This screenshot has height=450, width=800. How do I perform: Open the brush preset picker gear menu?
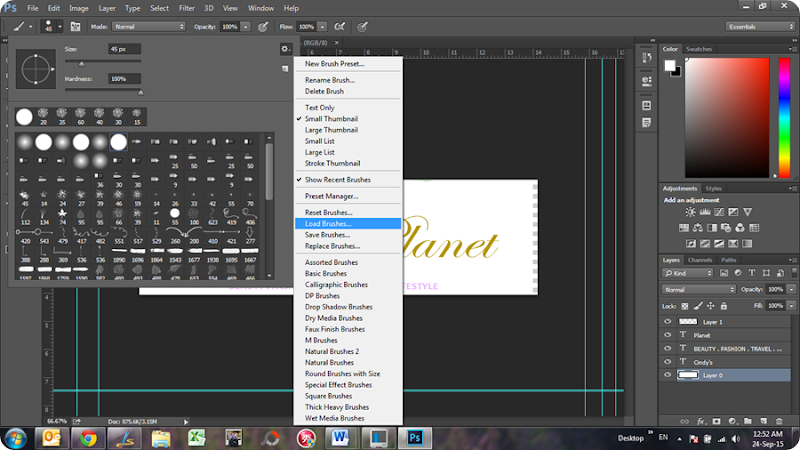[x=286, y=48]
